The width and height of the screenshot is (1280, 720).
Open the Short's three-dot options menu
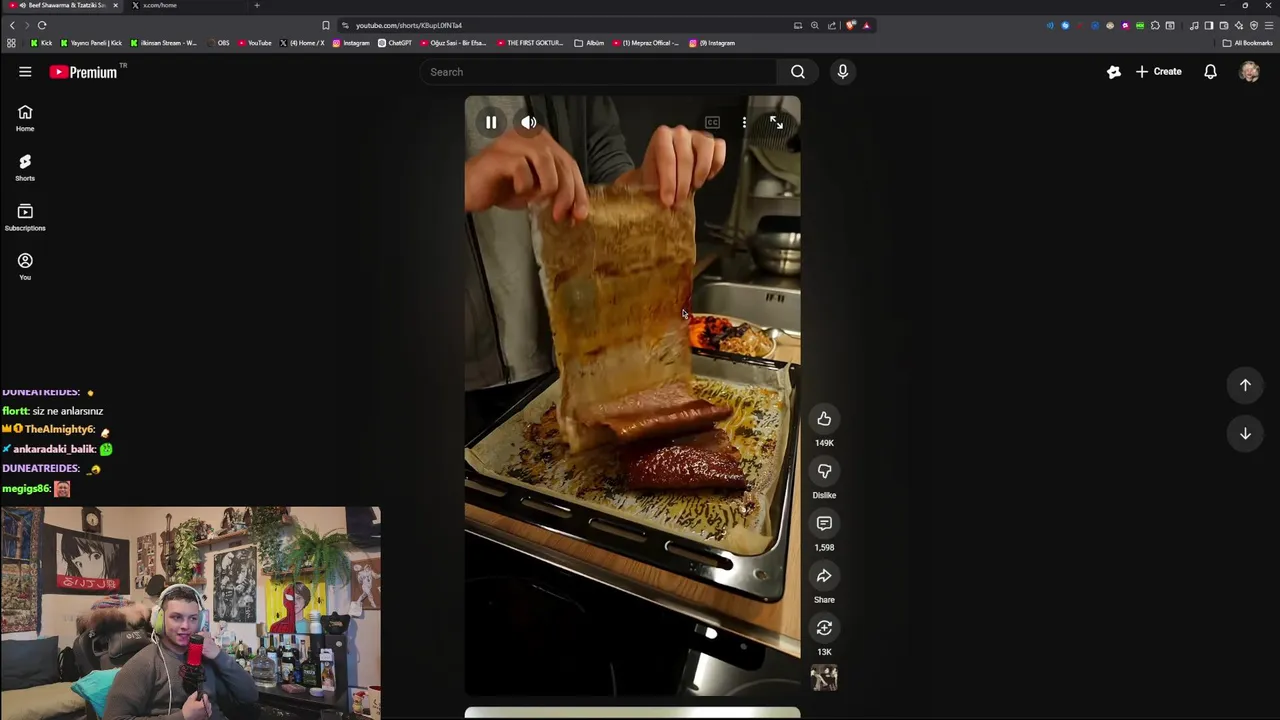coord(744,123)
